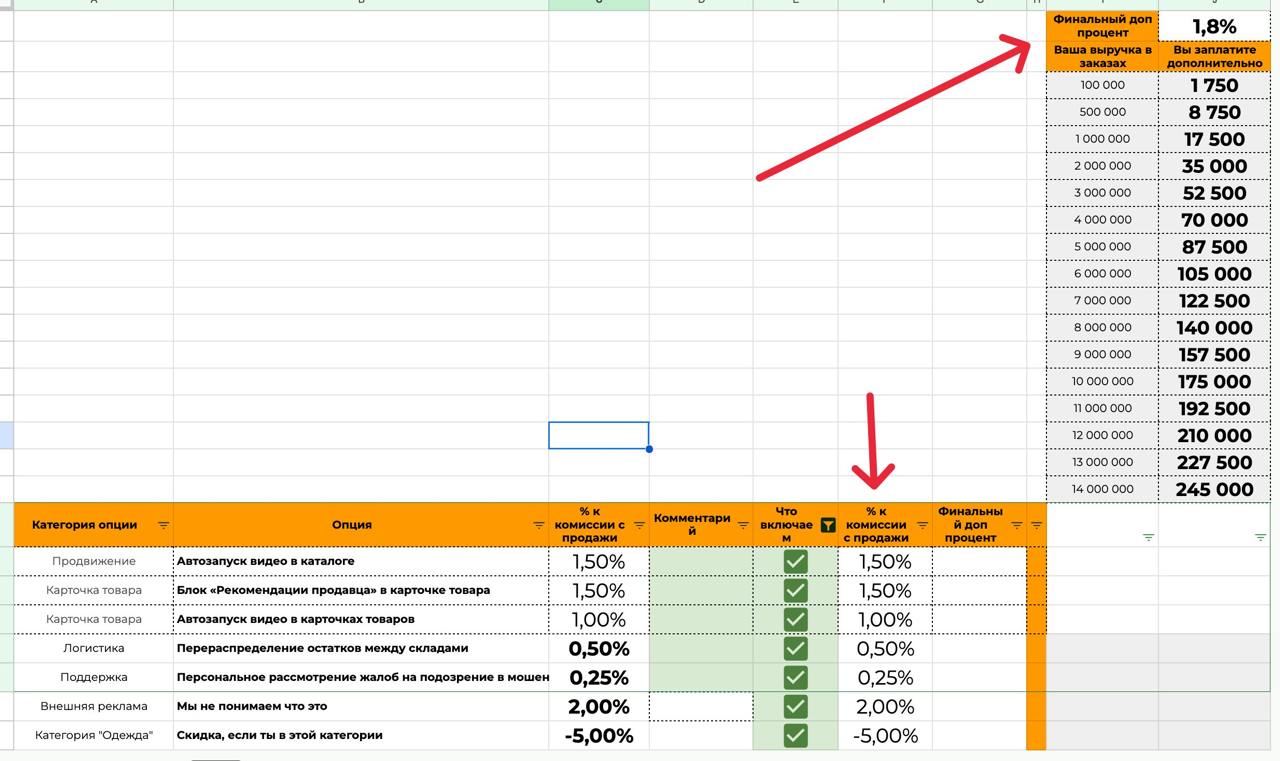Select the 100 000 revenue cell
Screen dimensions: 1280x761
tap(1102, 85)
